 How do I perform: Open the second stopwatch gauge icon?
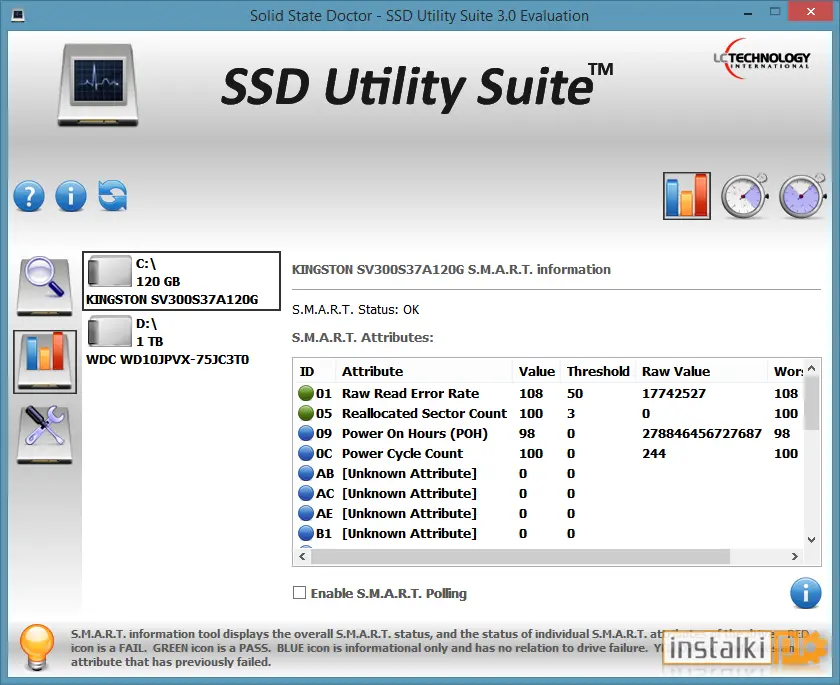coord(802,196)
